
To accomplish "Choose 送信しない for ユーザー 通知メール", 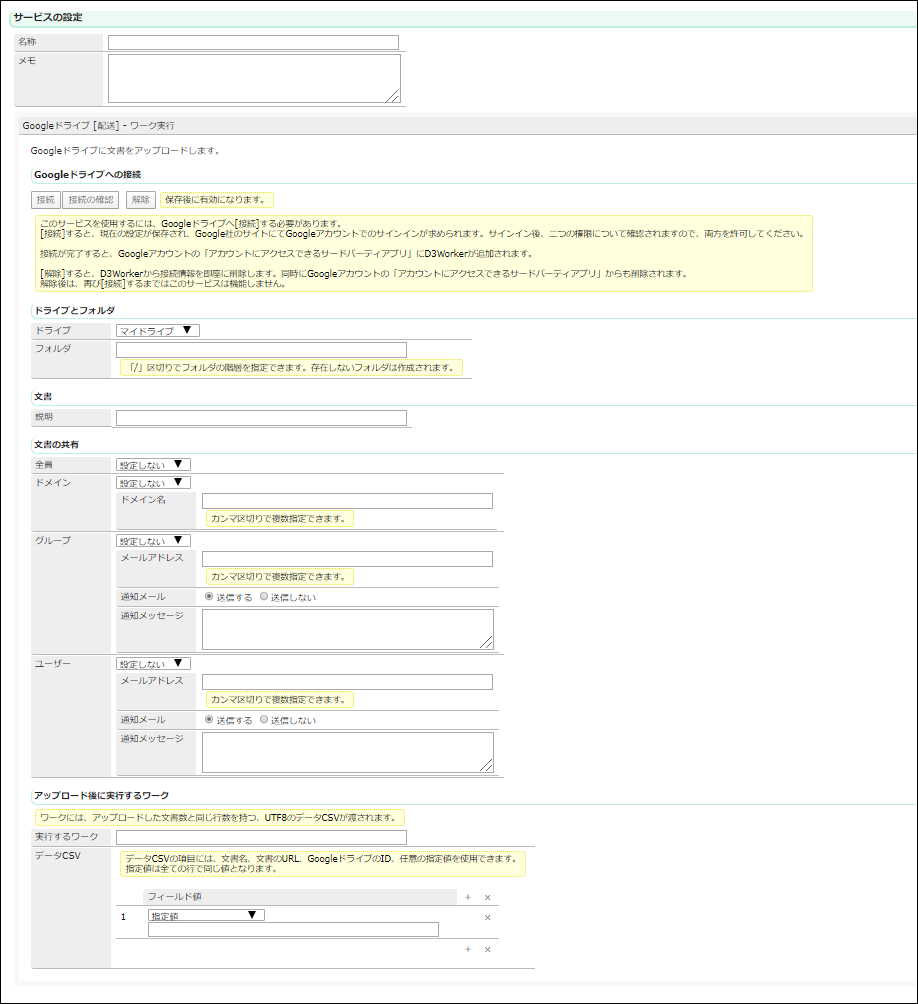I will [x=264, y=719].
